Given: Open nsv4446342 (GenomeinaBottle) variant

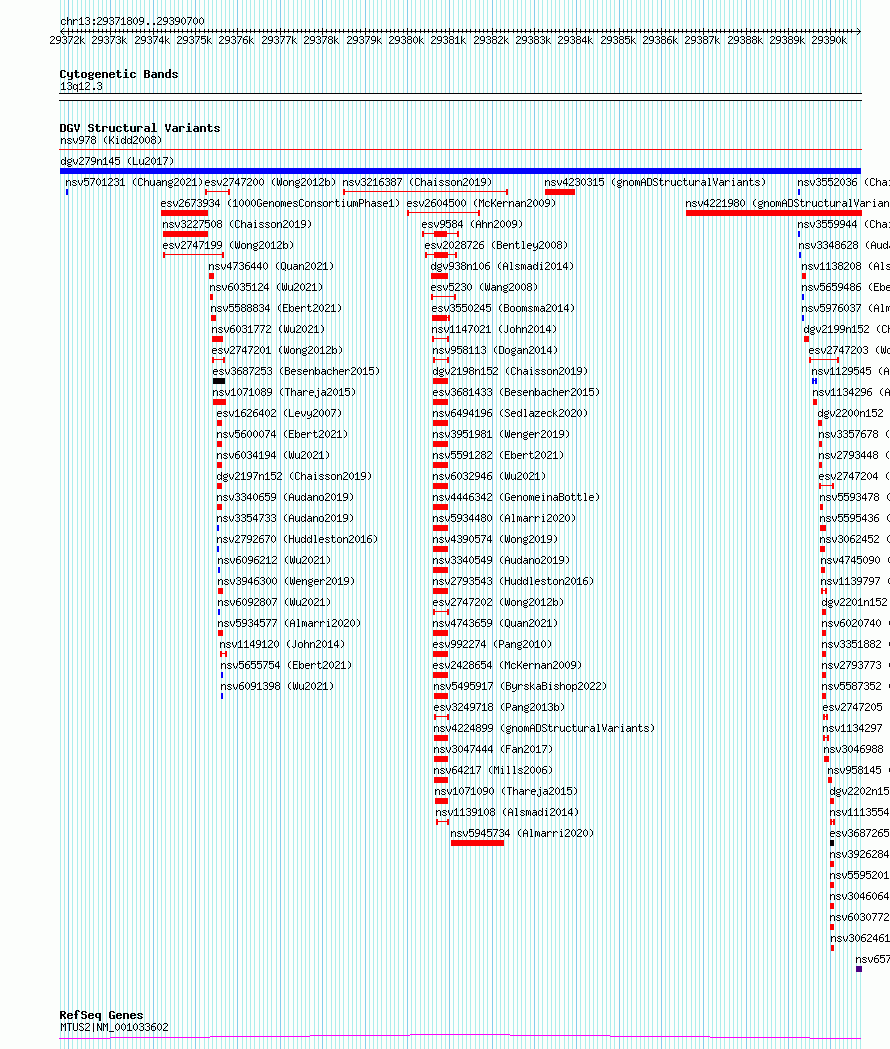Looking at the screenshot, I should click(x=516, y=497).
